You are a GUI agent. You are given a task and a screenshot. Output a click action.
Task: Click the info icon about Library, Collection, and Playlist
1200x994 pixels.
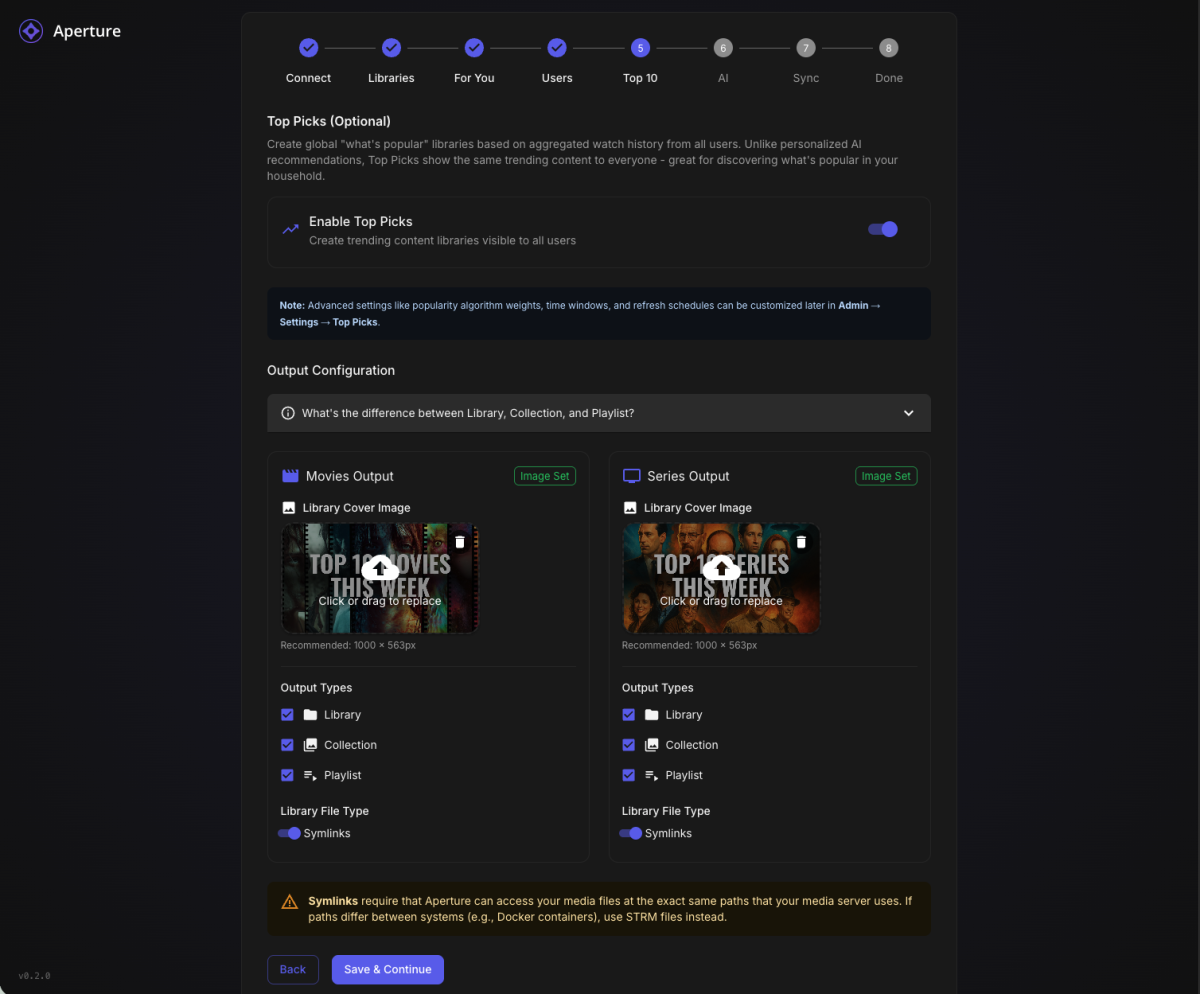click(287, 412)
